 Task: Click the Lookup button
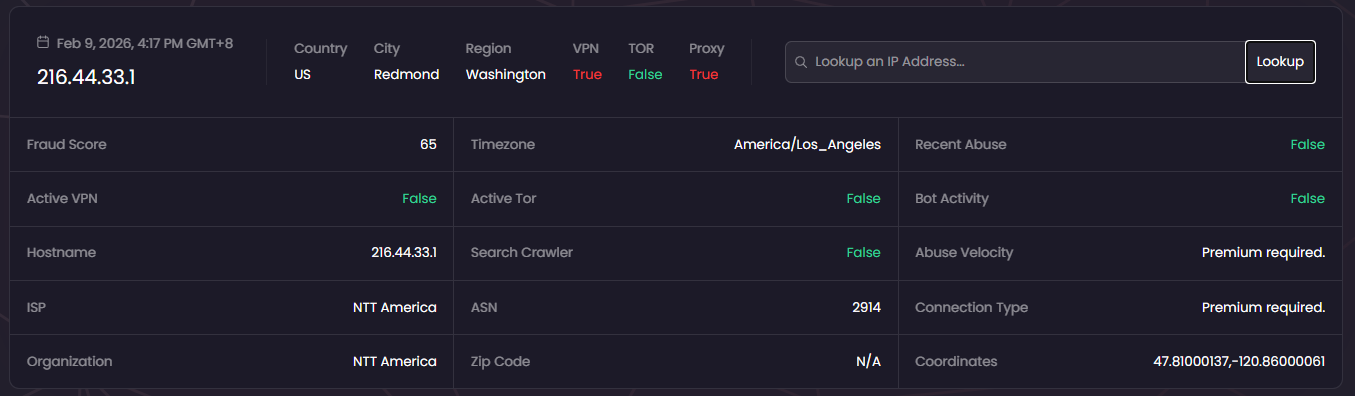(x=1280, y=62)
